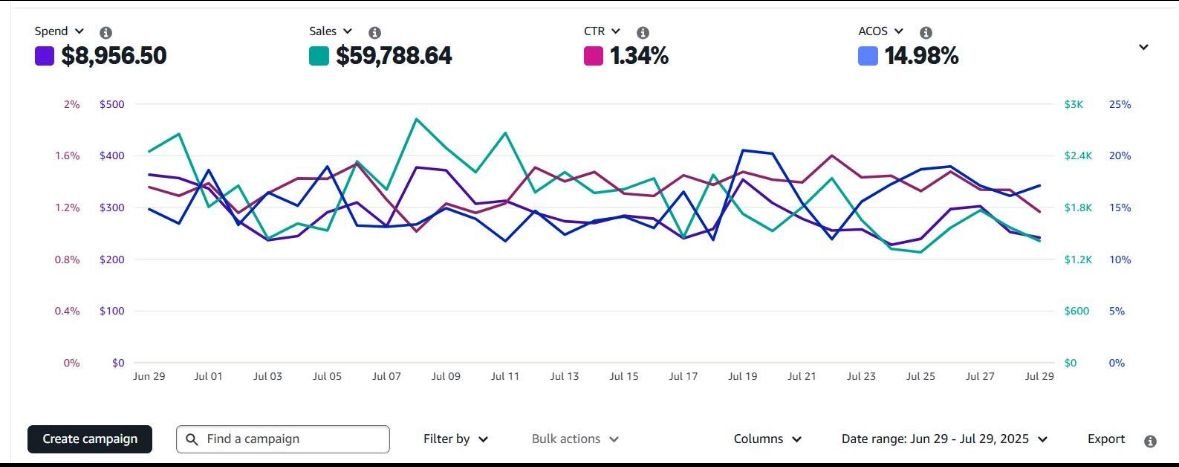Click the info icon beside CTR
Viewport: 1179px width, 467px height.
(x=643, y=32)
